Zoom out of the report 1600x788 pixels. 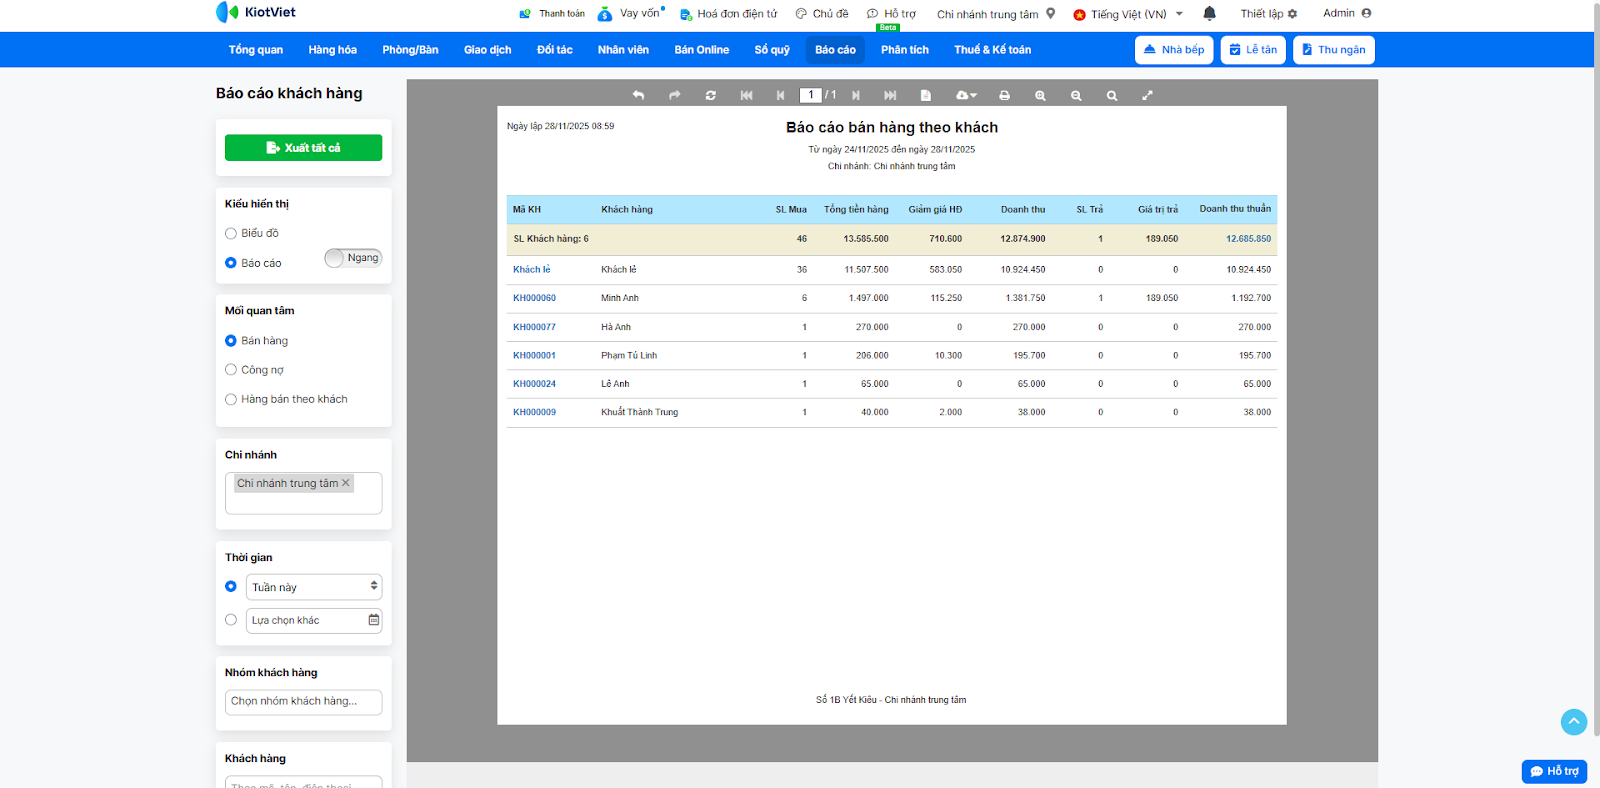pos(1076,96)
